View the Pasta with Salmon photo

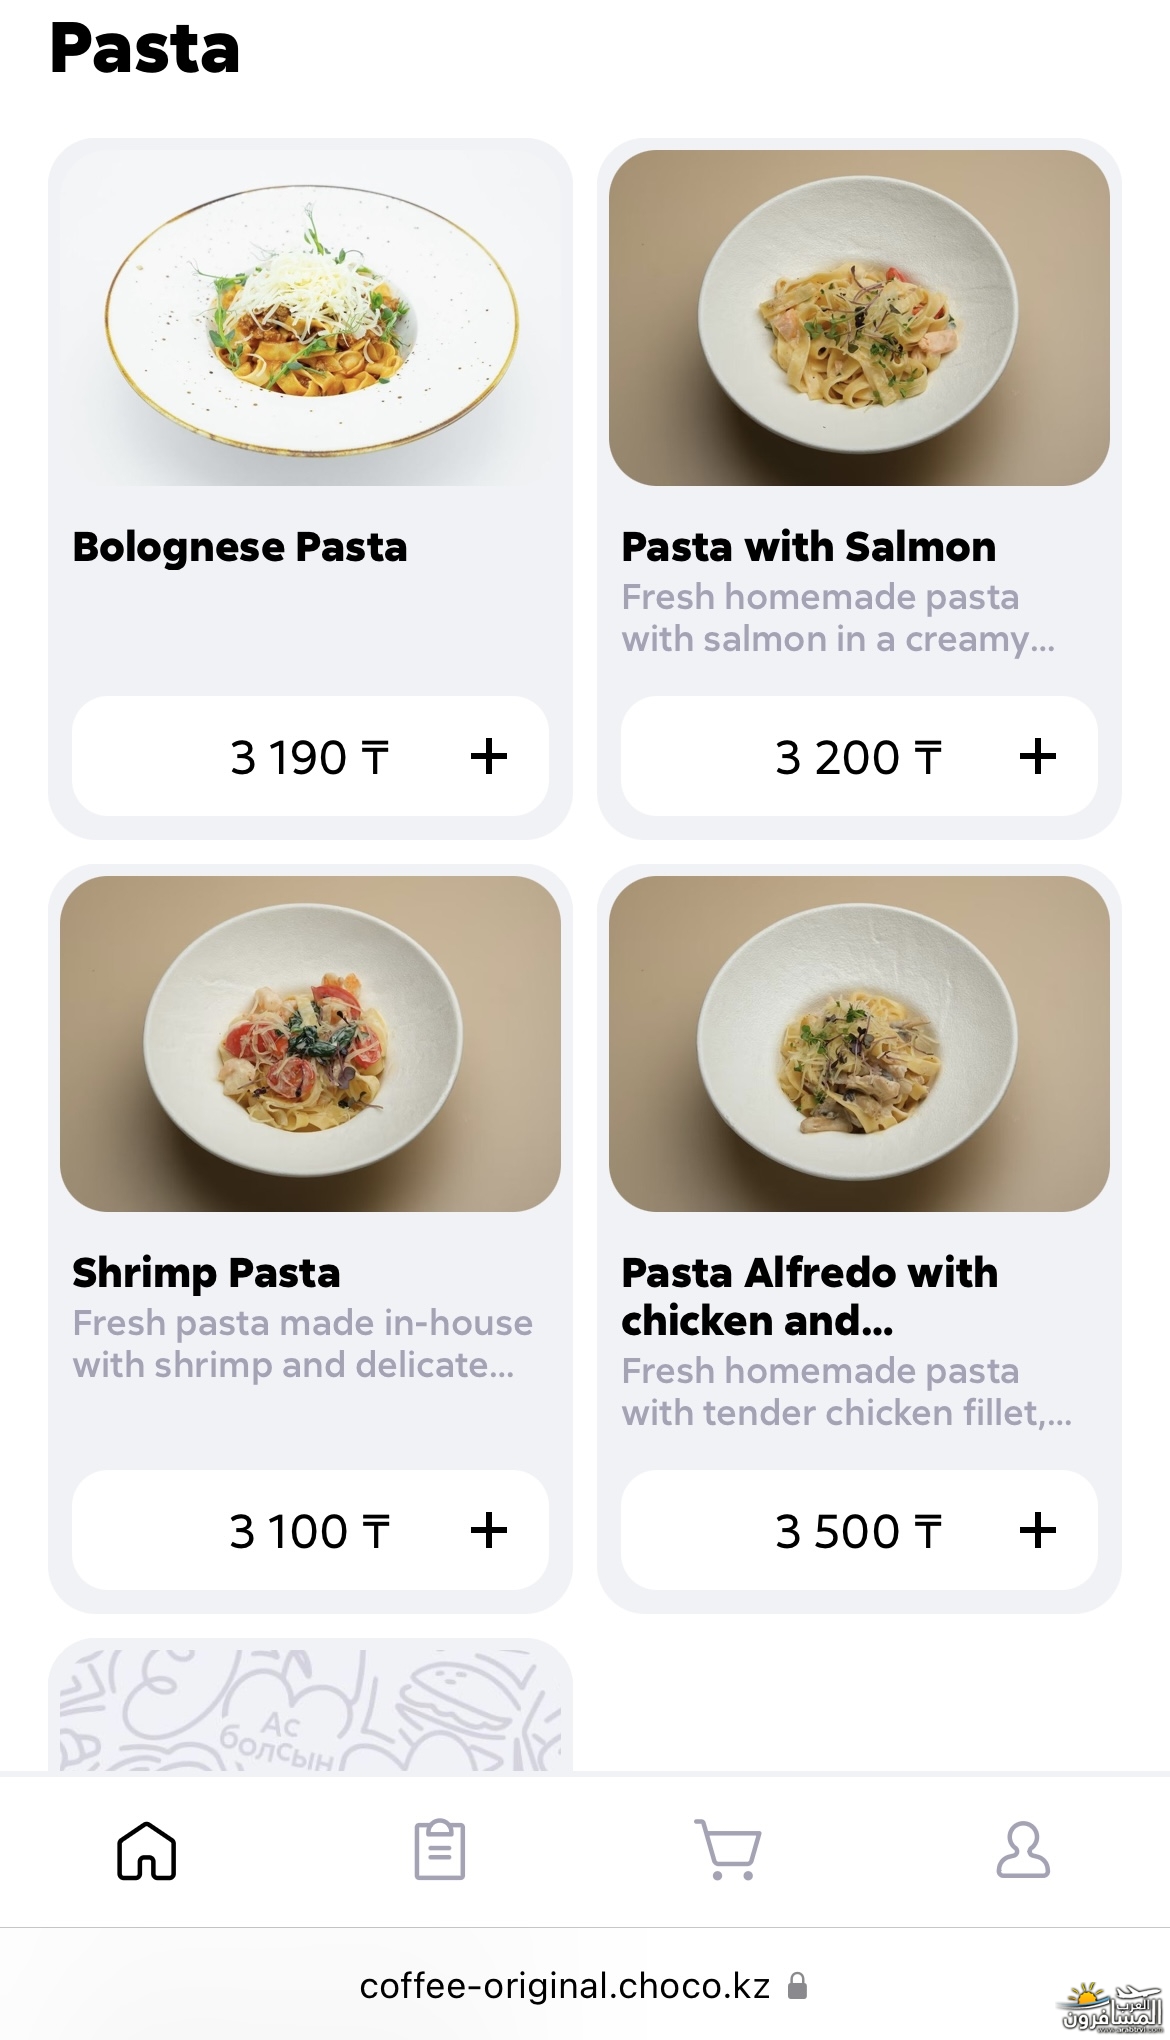[x=859, y=318]
